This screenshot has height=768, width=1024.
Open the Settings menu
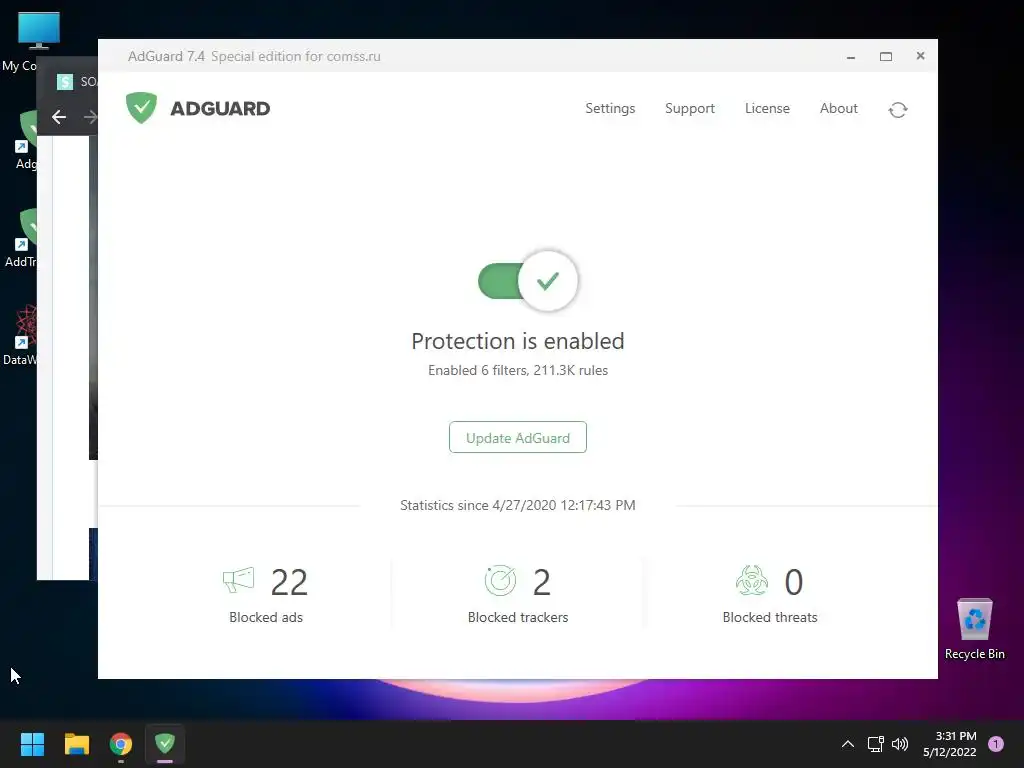point(610,108)
